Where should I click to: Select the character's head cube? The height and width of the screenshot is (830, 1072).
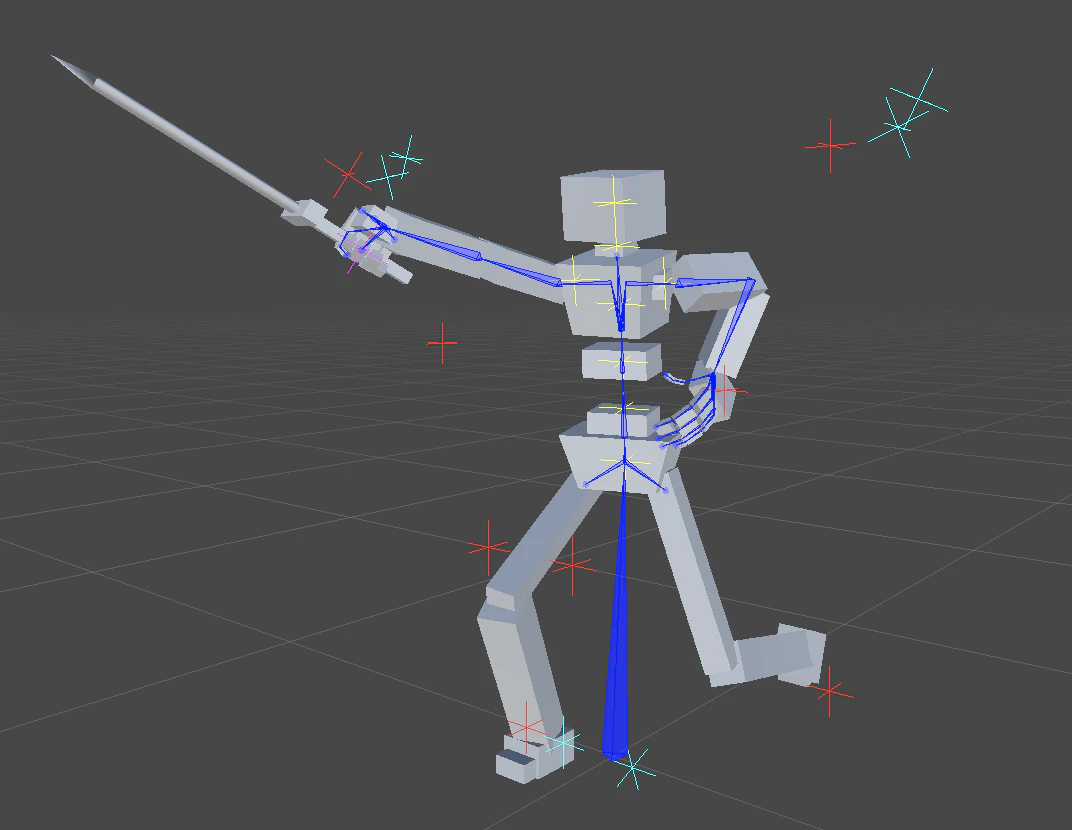[x=613, y=205]
